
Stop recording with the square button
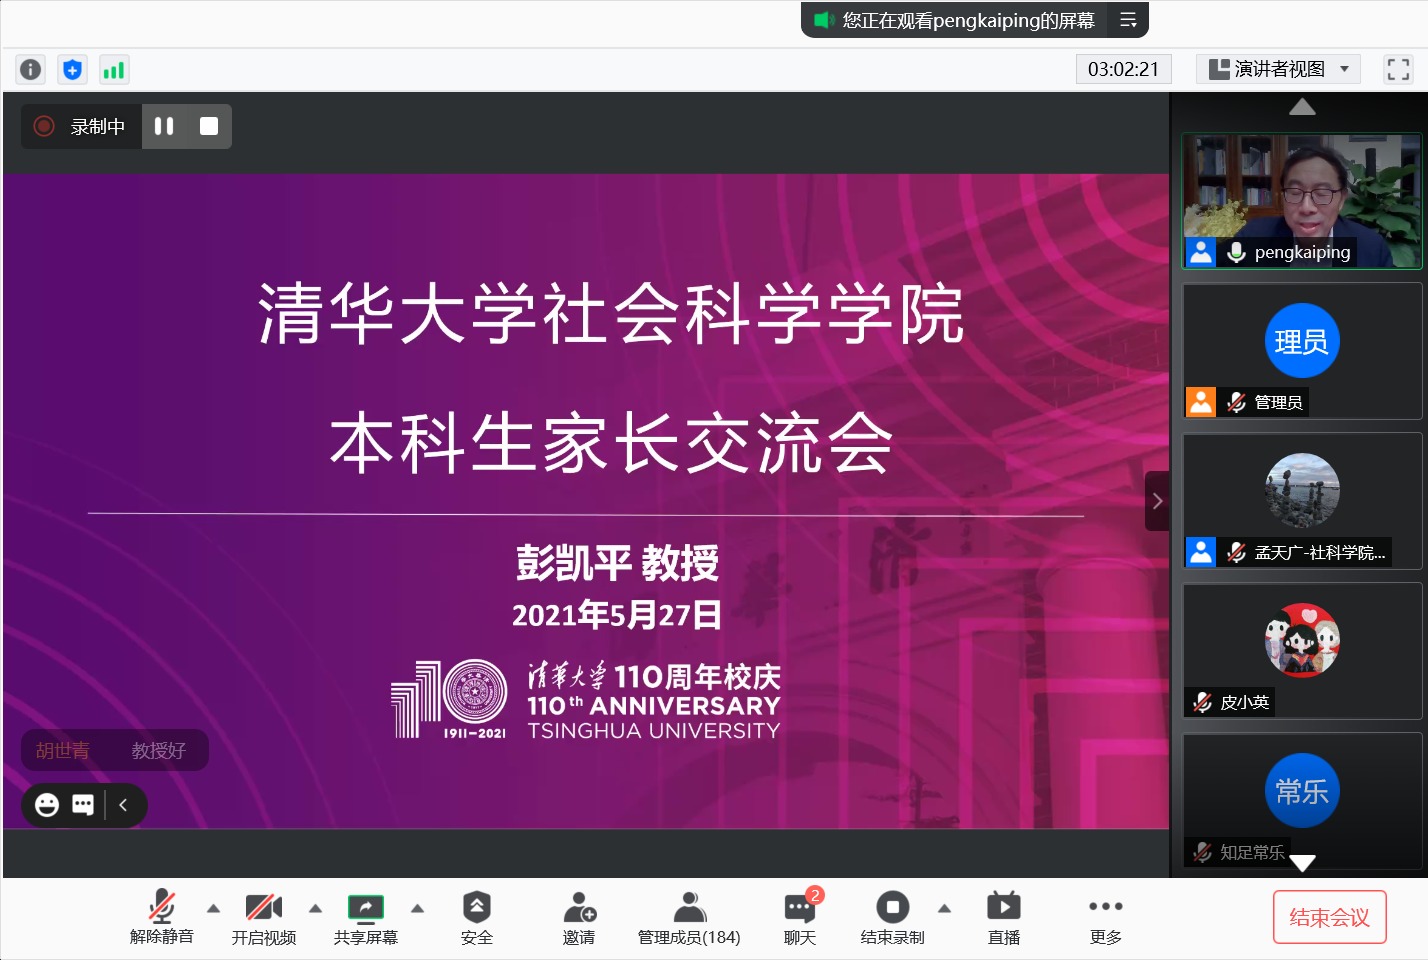[x=209, y=126]
